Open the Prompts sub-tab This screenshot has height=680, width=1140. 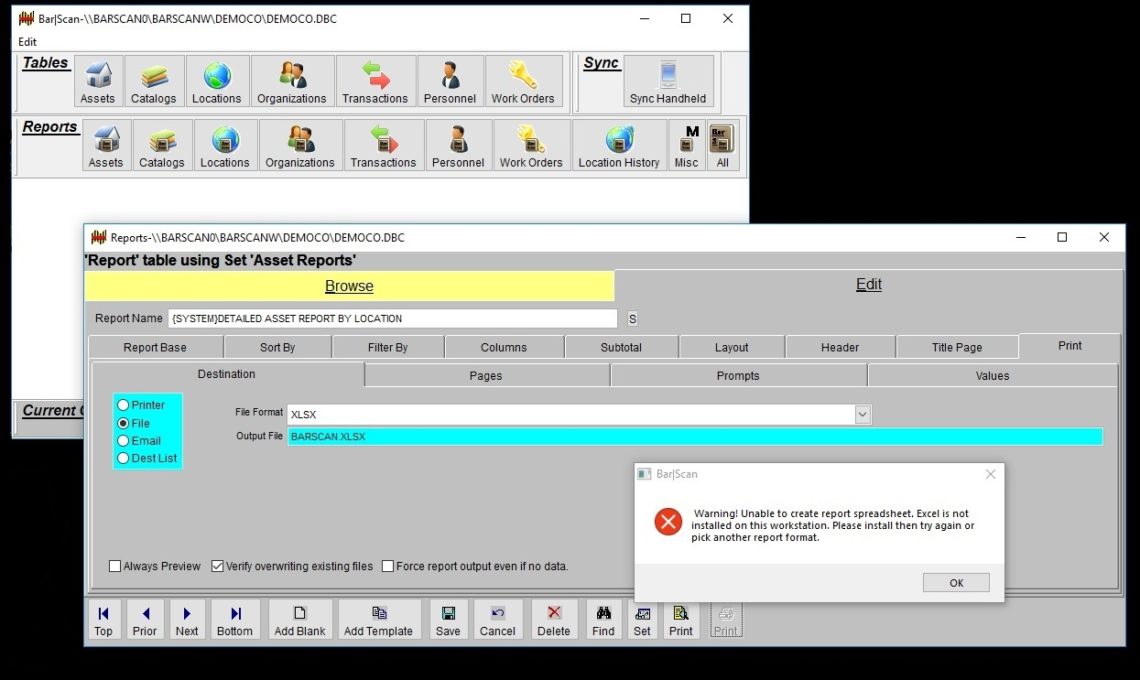click(x=738, y=375)
